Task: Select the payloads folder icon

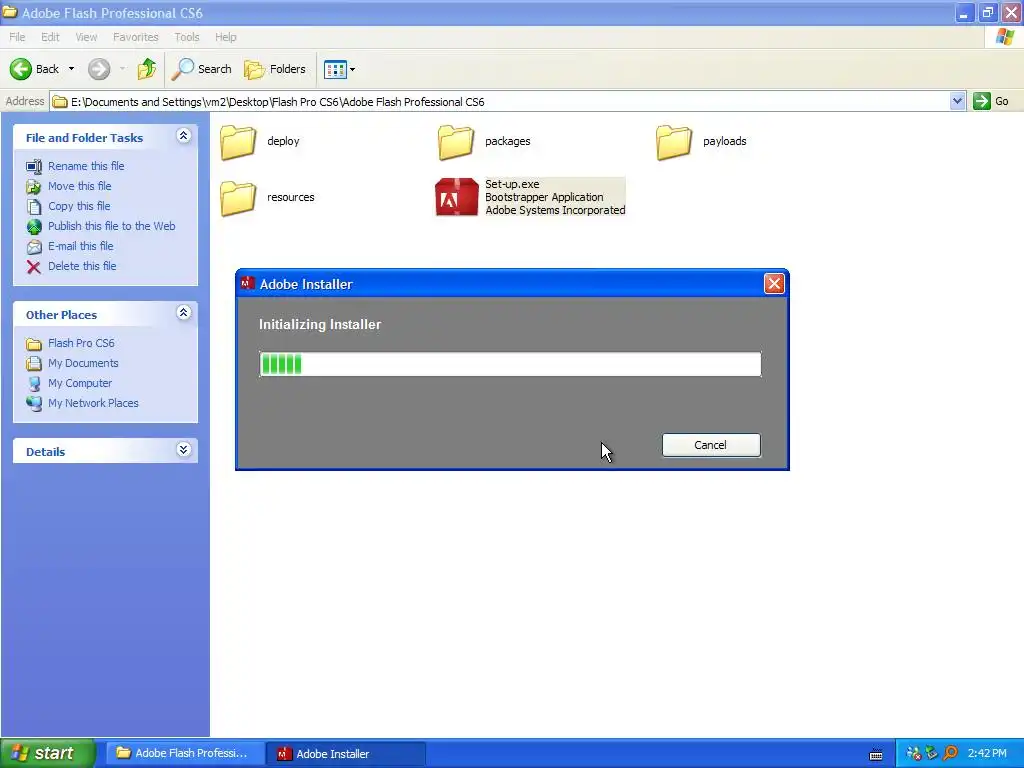Action: tap(674, 142)
